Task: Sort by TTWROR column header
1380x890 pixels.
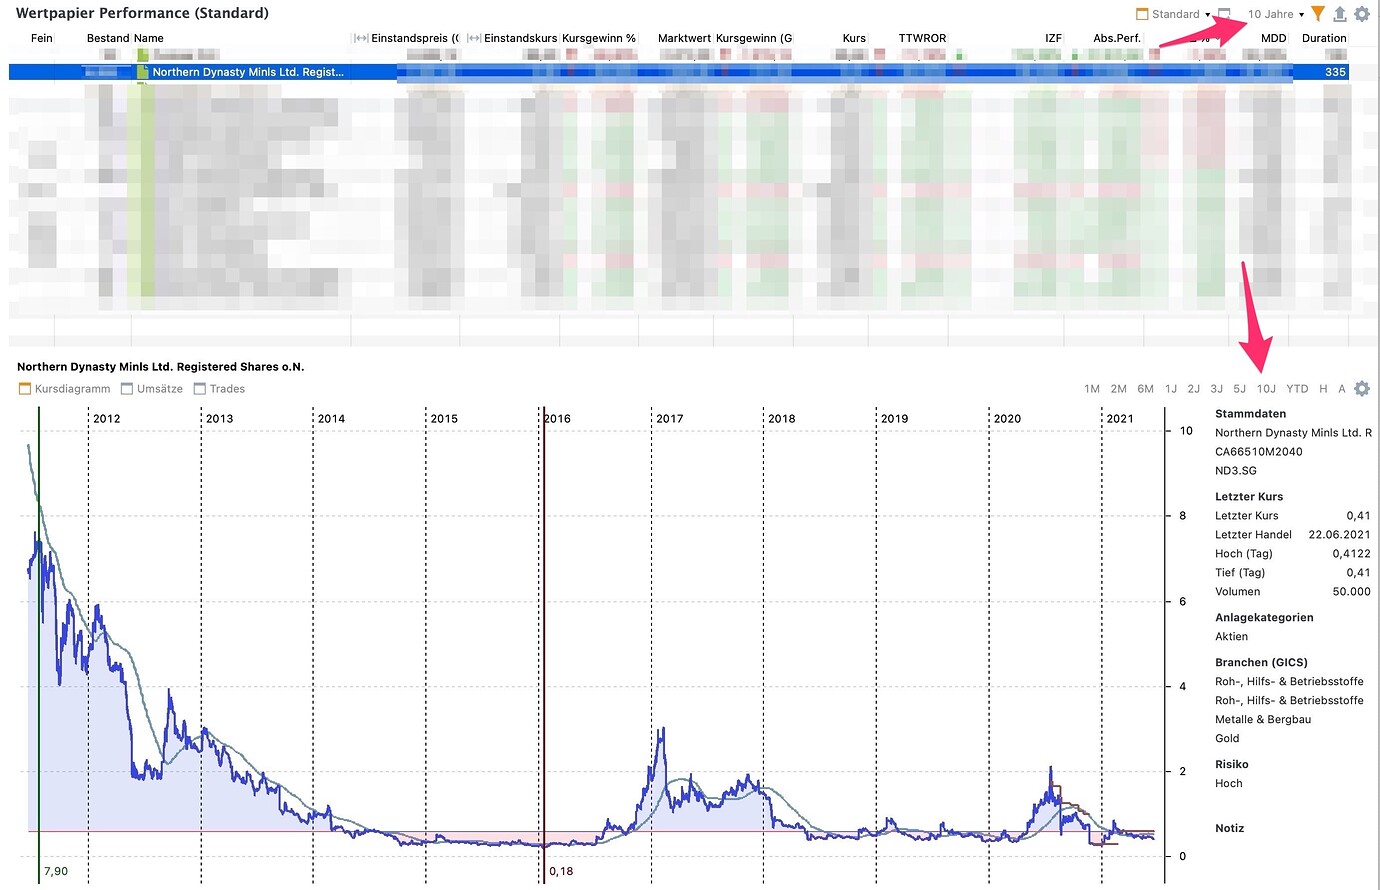Action: 922,38
